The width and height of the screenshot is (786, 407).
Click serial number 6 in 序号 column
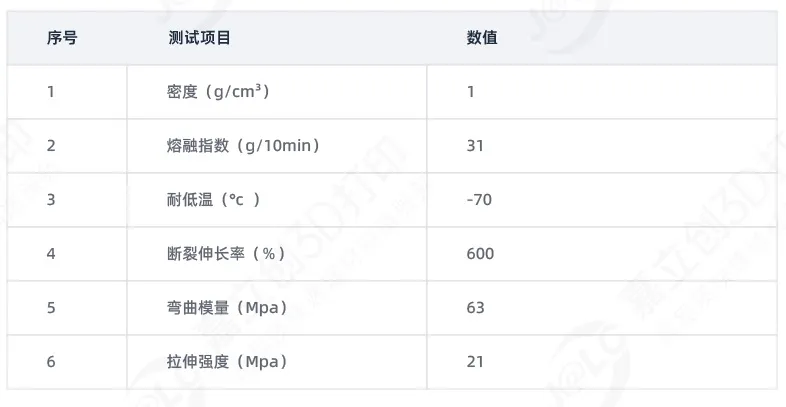(x=51, y=361)
